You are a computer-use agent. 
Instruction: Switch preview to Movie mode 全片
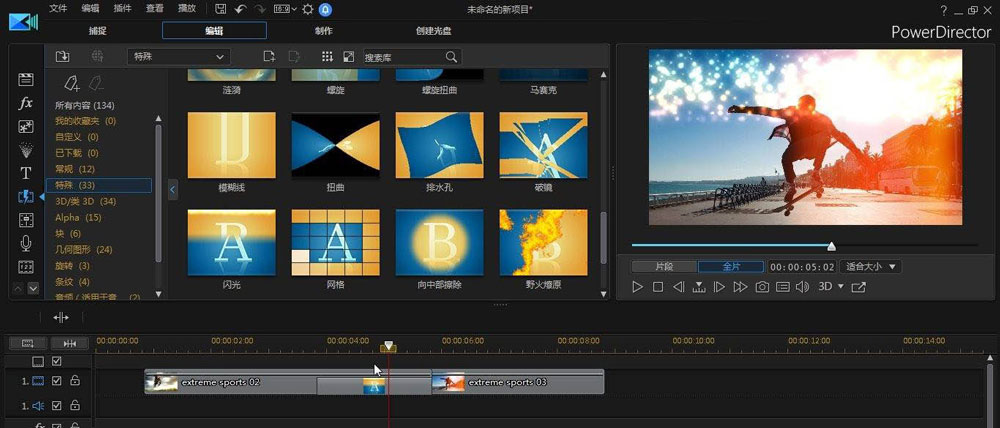(x=731, y=267)
